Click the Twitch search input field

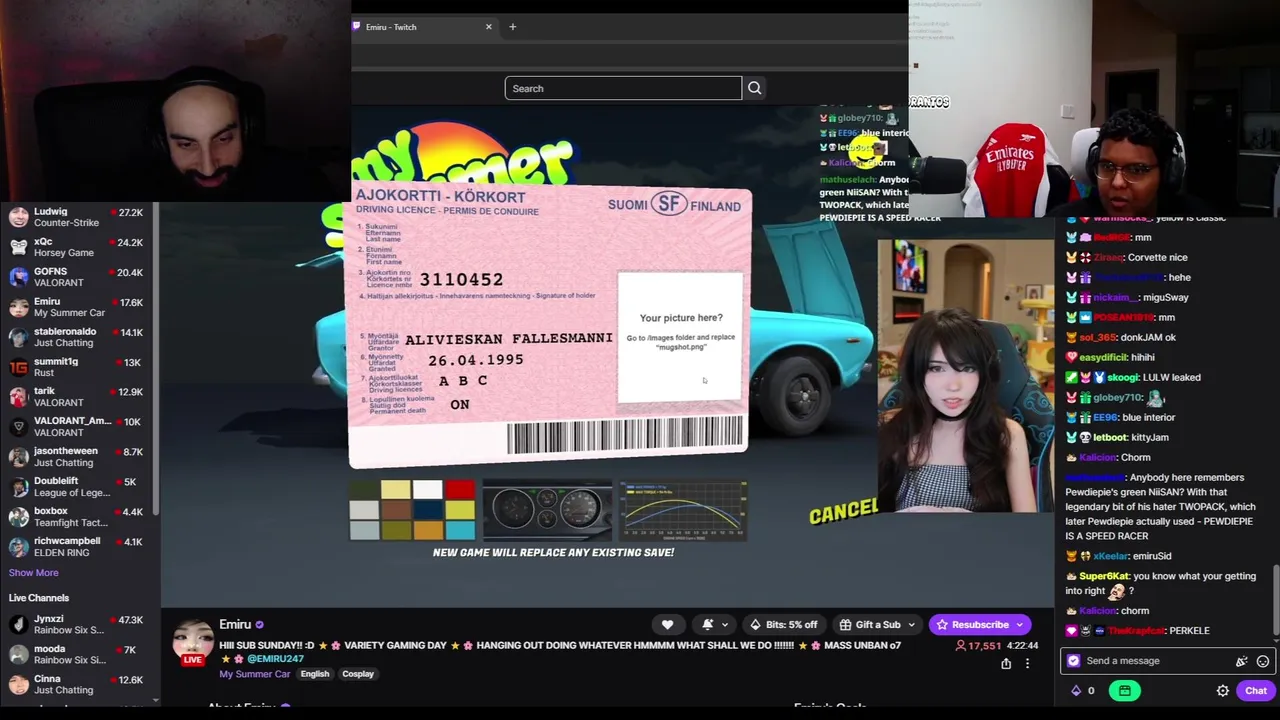pyautogui.click(x=623, y=88)
